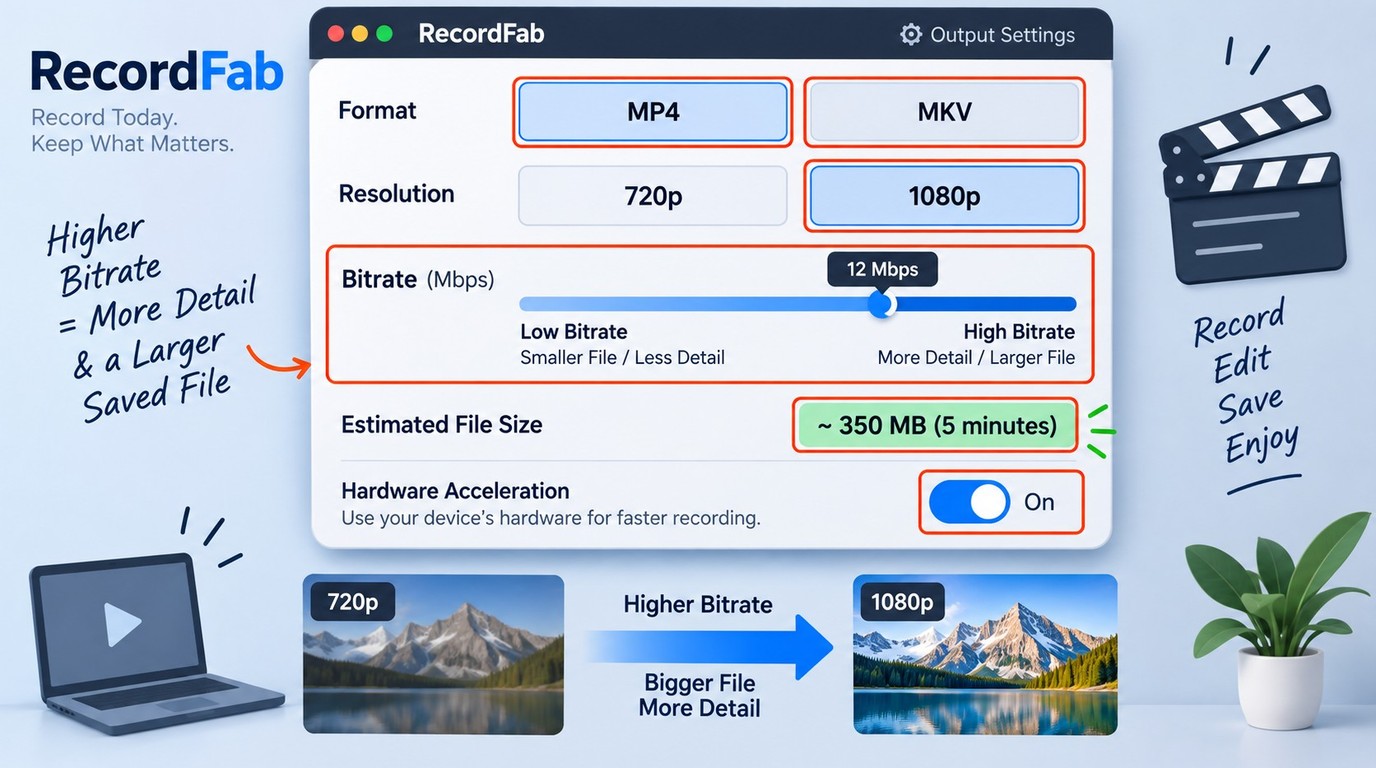Click the Estimated File Size label

pos(441,425)
